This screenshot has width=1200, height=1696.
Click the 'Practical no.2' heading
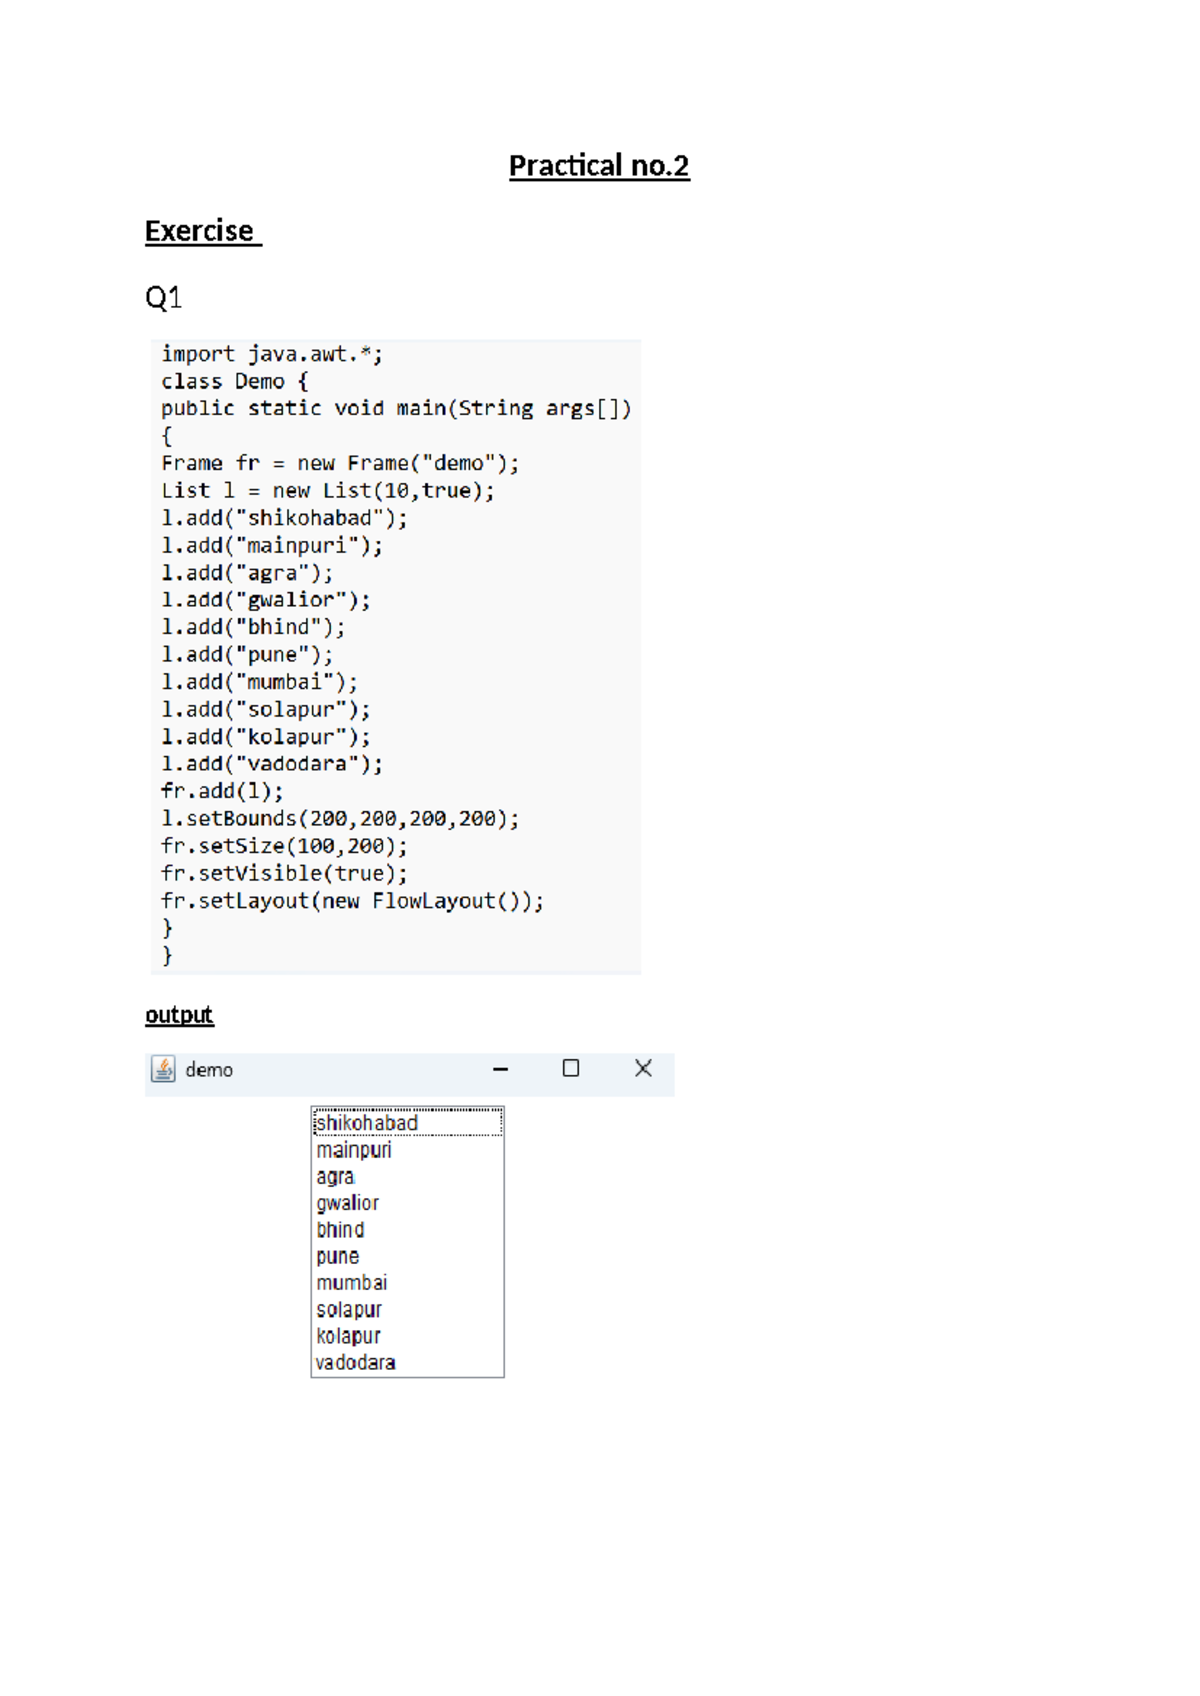pos(599,165)
